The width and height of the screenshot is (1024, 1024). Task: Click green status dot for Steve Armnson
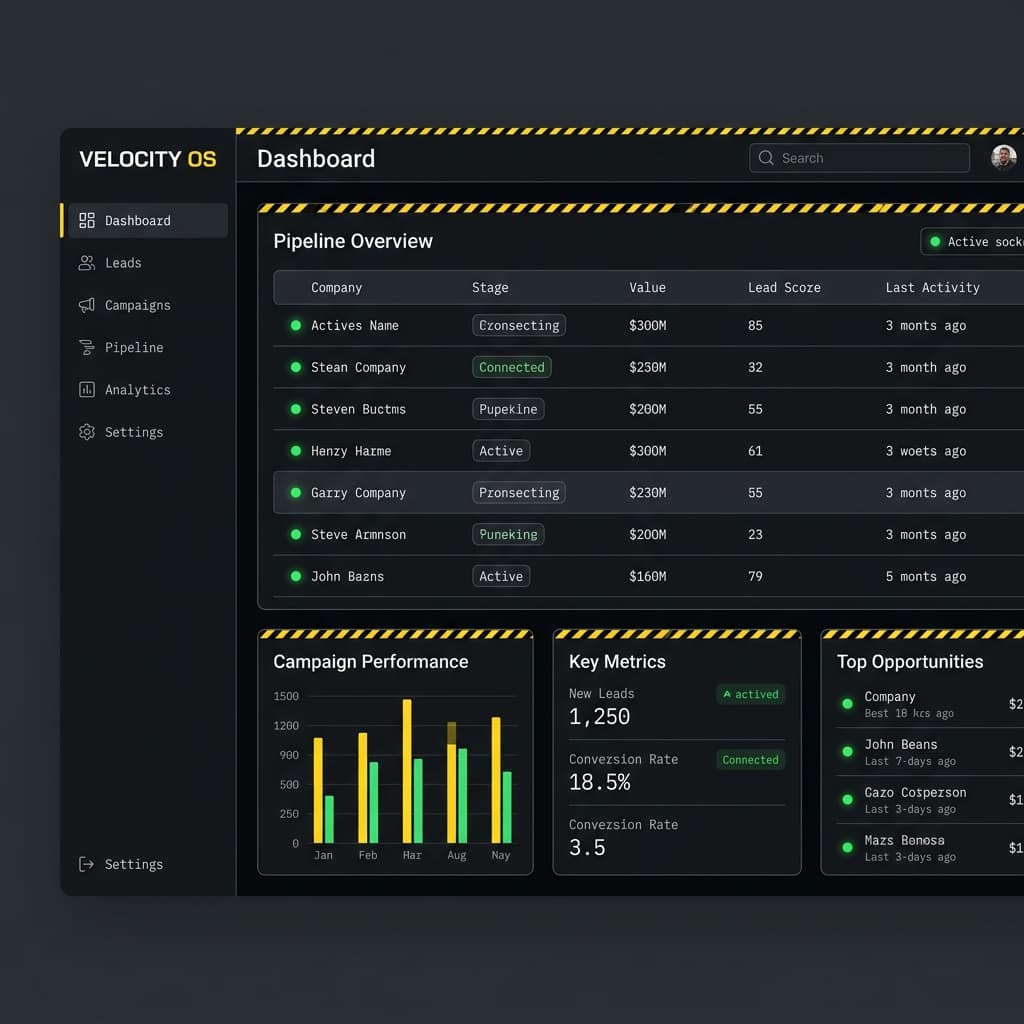[296, 534]
